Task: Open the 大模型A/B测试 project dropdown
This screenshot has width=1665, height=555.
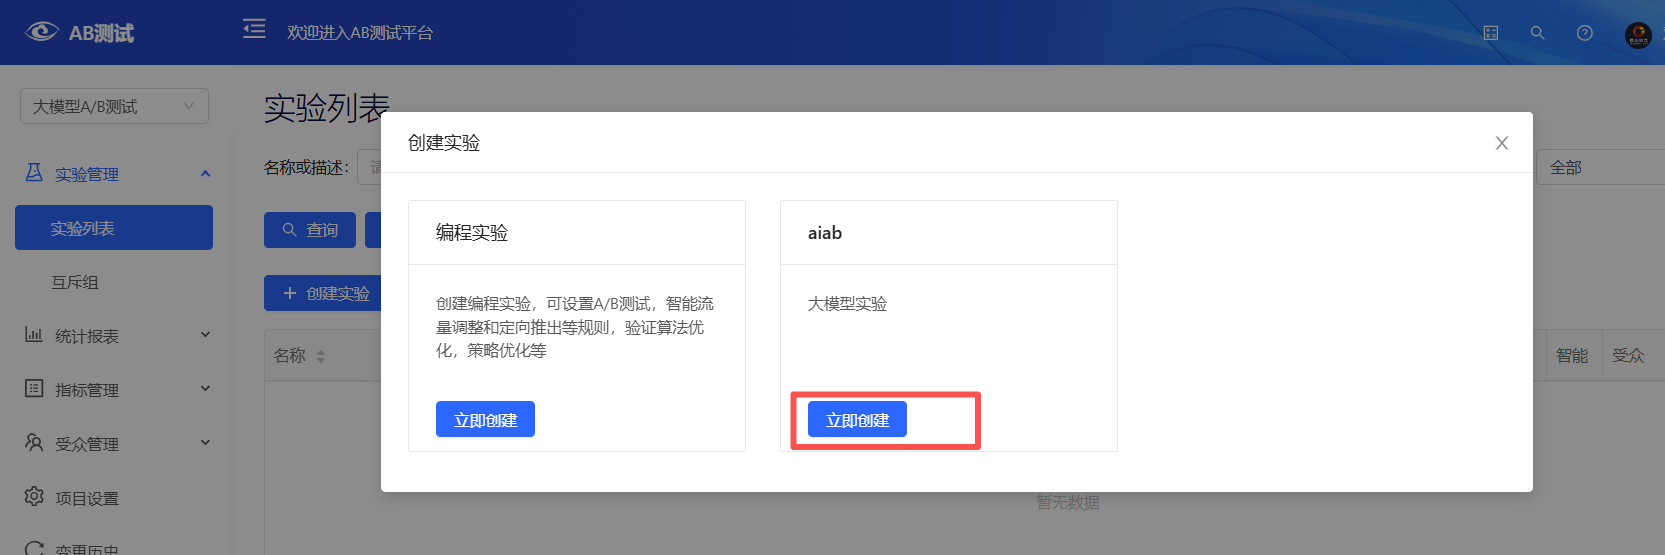Action: click(114, 106)
